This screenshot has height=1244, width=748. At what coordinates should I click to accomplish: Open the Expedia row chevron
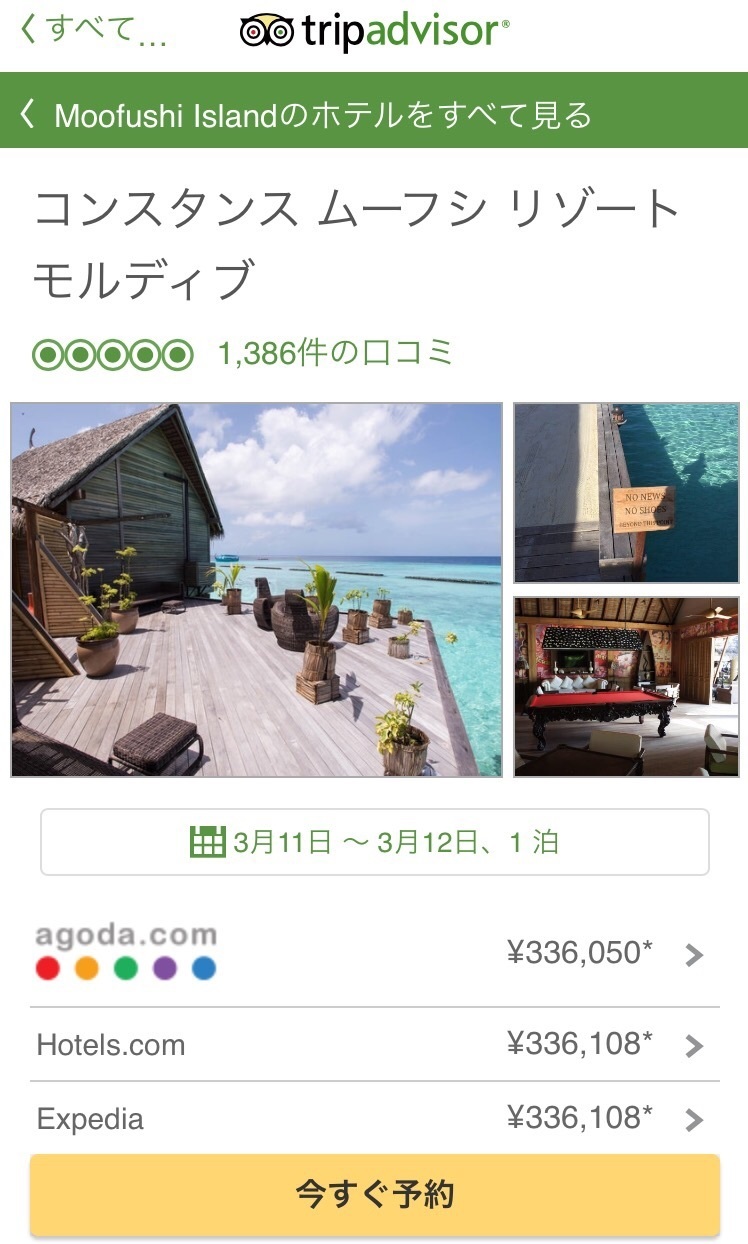(694, 1121)
